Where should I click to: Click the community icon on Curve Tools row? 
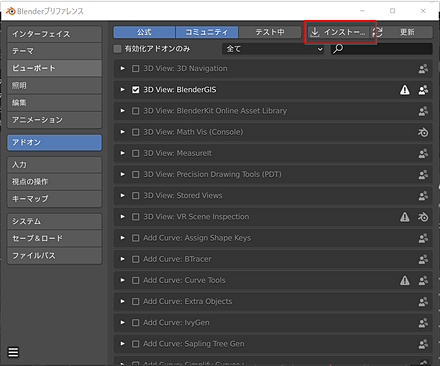(x=423, y=280)
